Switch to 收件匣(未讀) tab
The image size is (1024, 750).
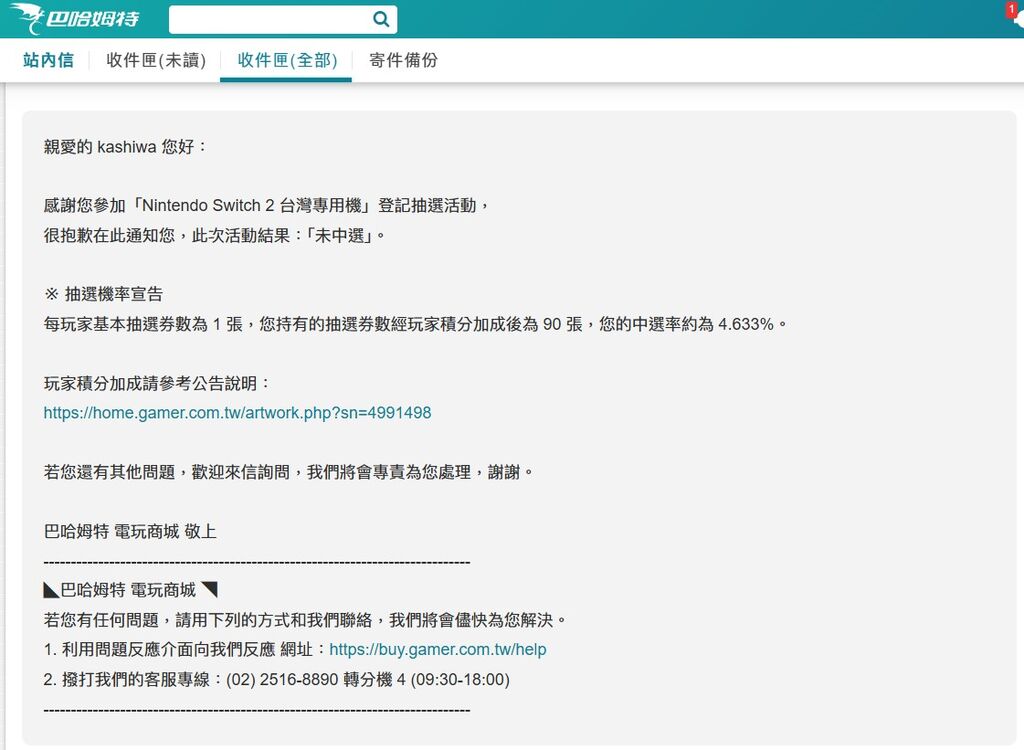(x=156, y=60)
